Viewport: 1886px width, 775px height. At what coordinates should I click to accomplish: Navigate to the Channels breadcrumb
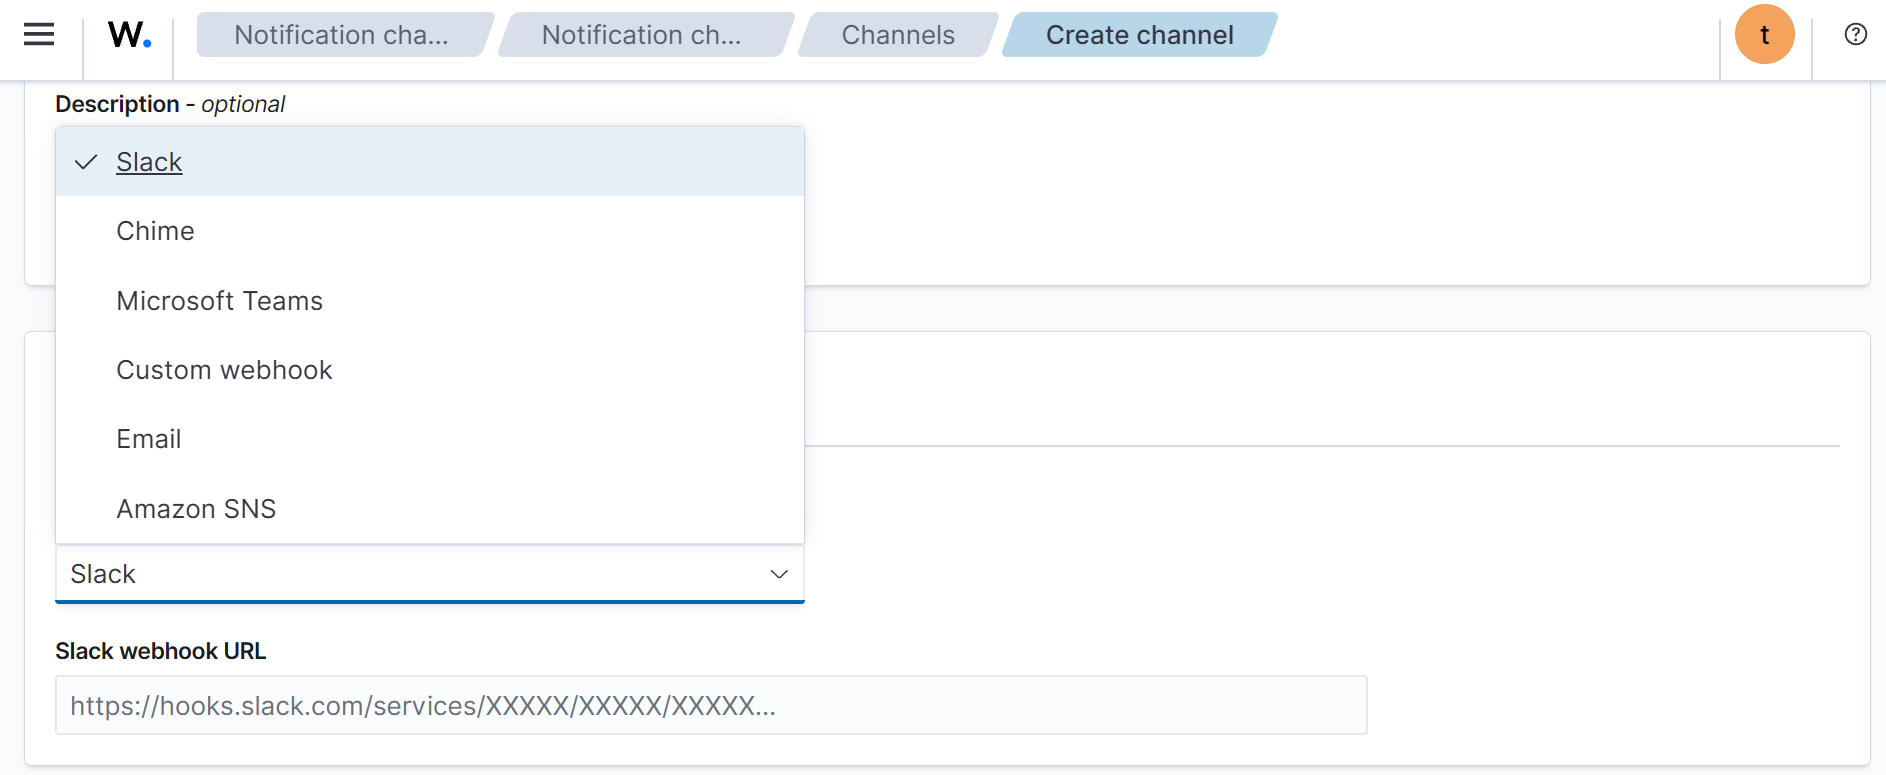(898, 35)
